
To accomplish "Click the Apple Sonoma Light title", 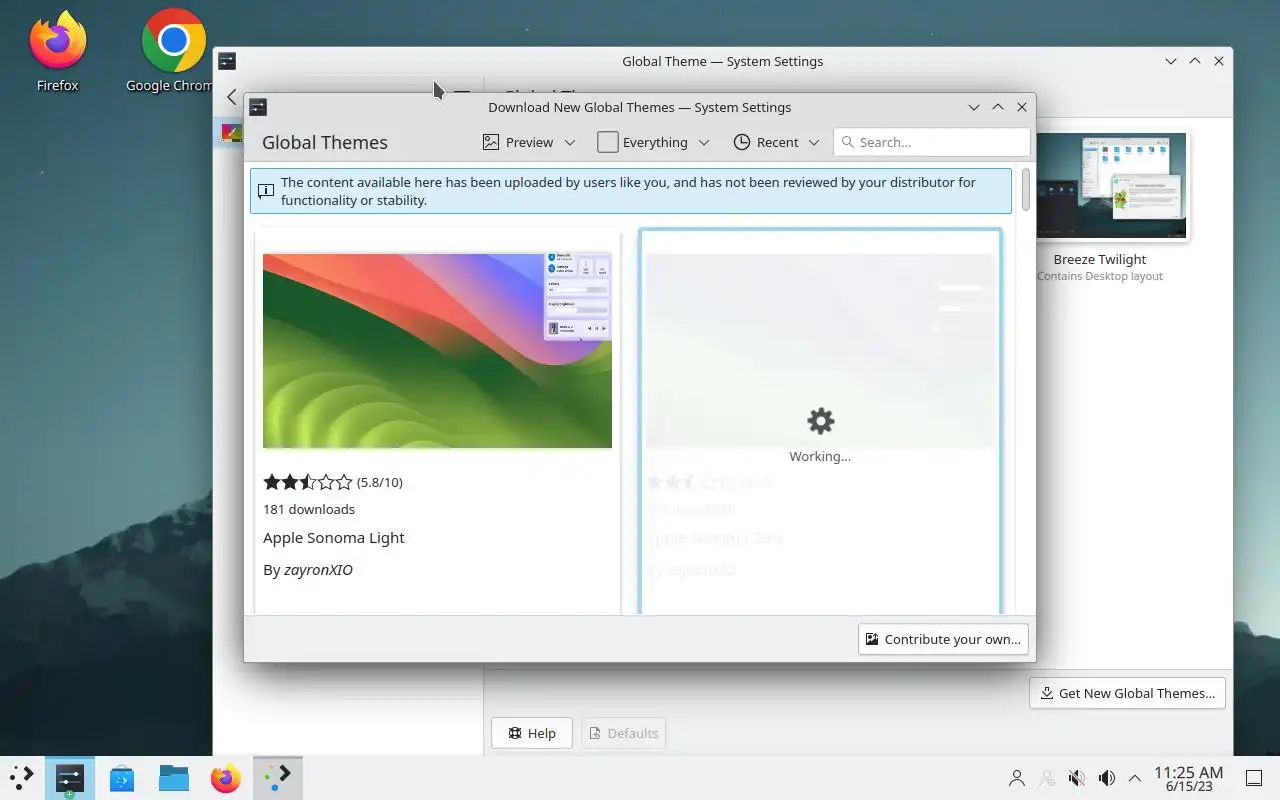I will tap(334, 538).
